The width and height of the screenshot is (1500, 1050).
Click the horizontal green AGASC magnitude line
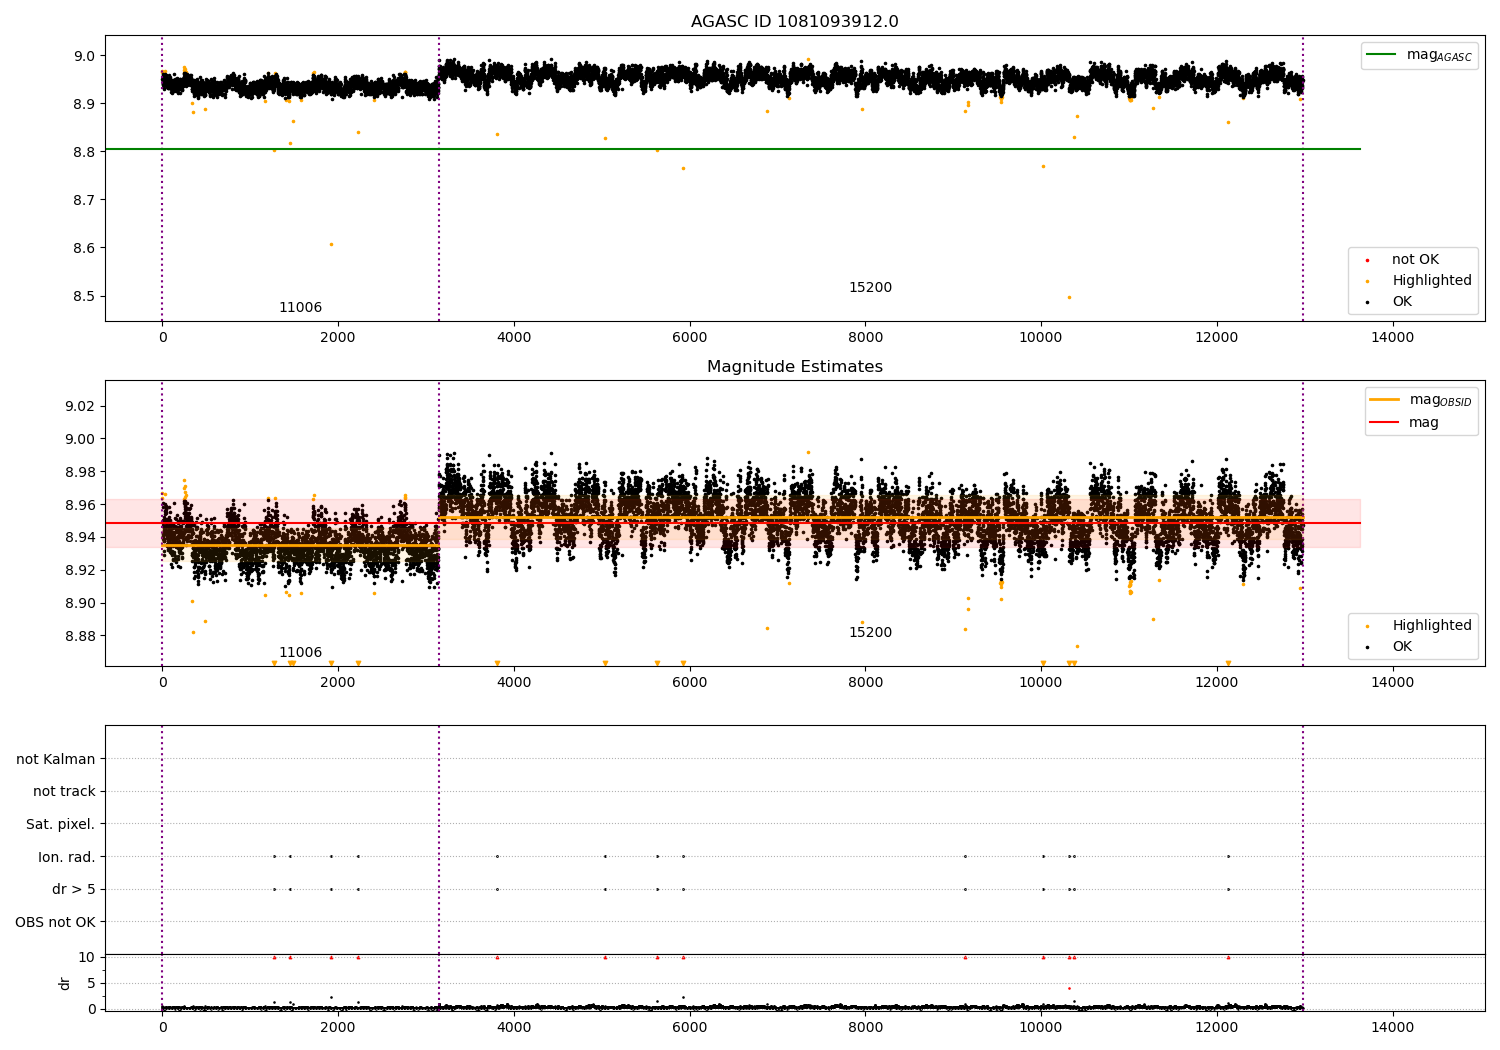(733, 149)
